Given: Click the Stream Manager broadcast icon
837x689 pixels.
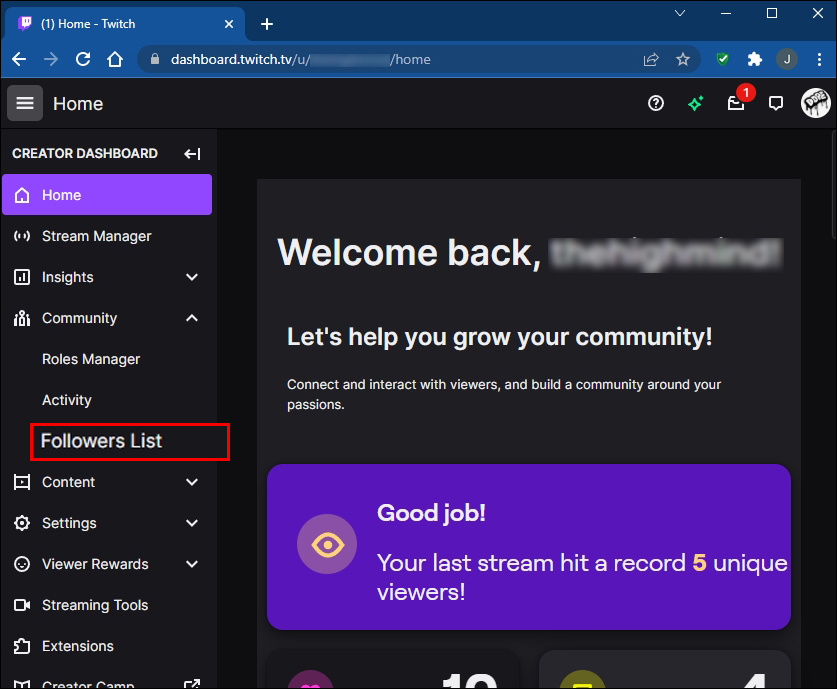Looking at the screenshot, I should pyautogui.click(x=22, y=236).
